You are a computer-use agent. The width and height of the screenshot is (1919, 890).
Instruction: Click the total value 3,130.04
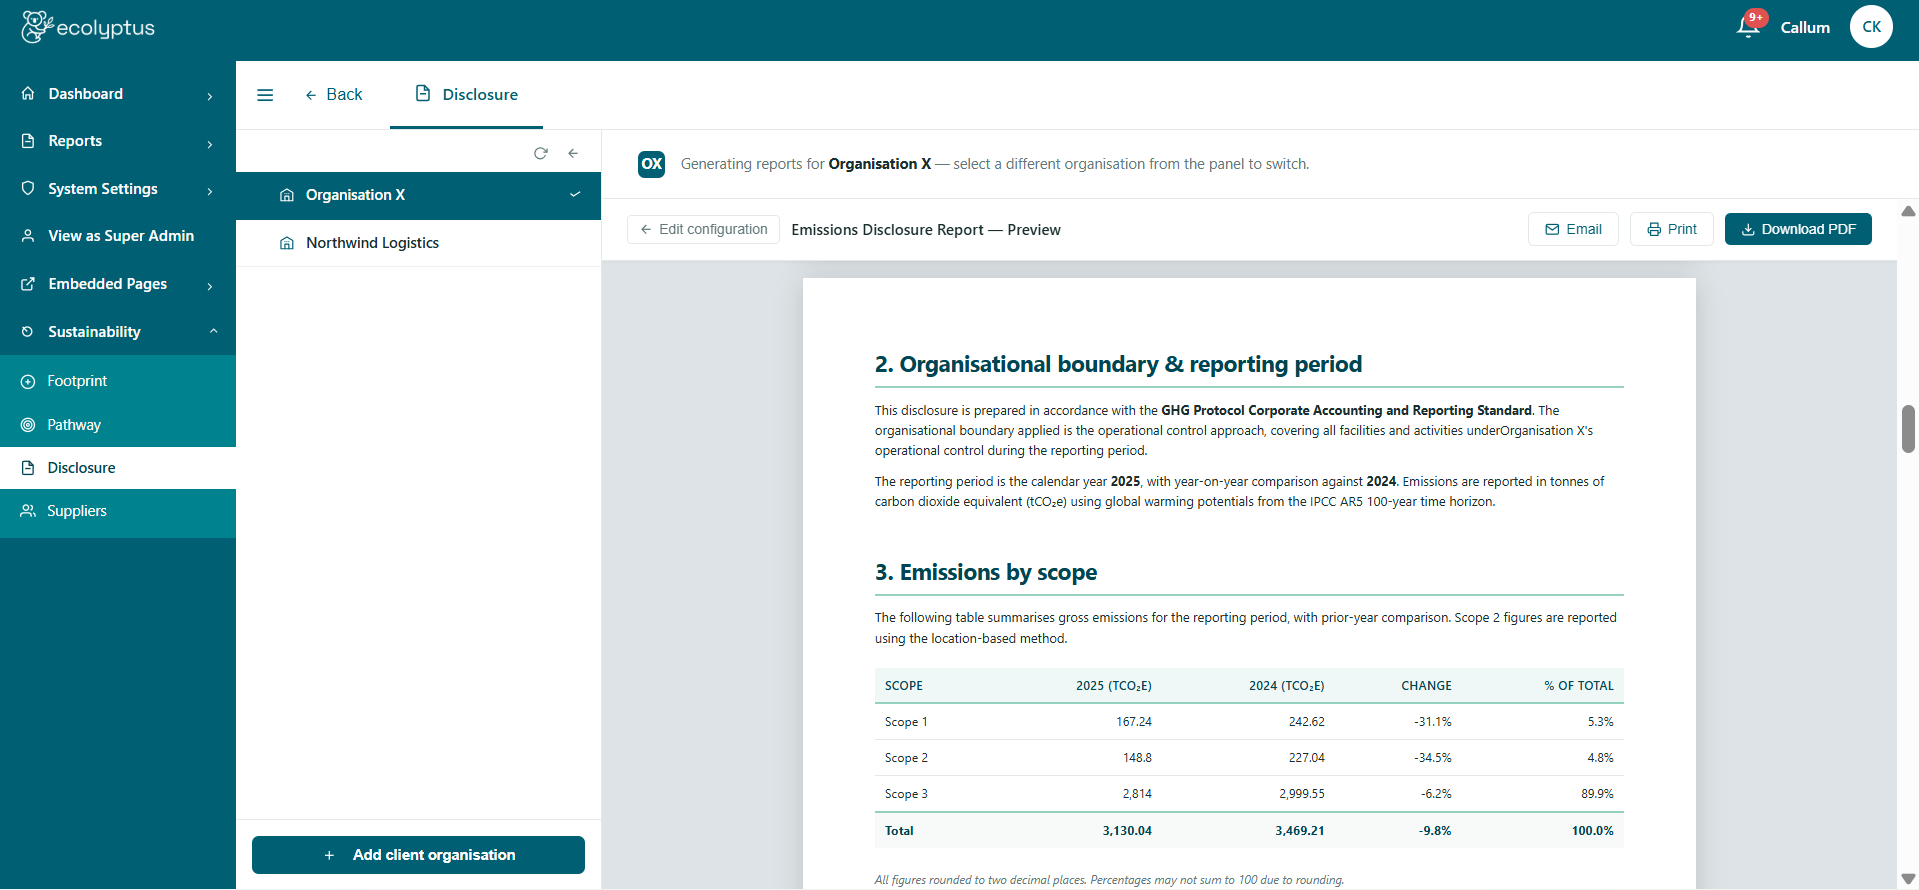coord(1127,831)
